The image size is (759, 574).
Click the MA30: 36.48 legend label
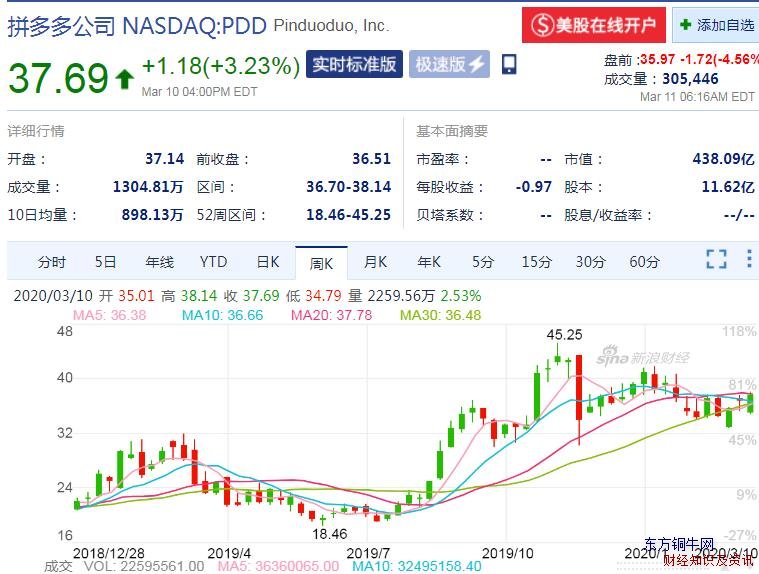[x=440, y=315]
